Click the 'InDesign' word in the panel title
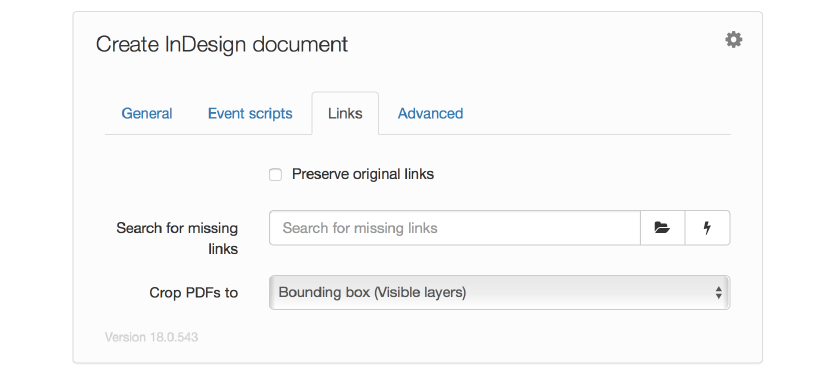The image size is (834, 374). click(x=205, y=44)
